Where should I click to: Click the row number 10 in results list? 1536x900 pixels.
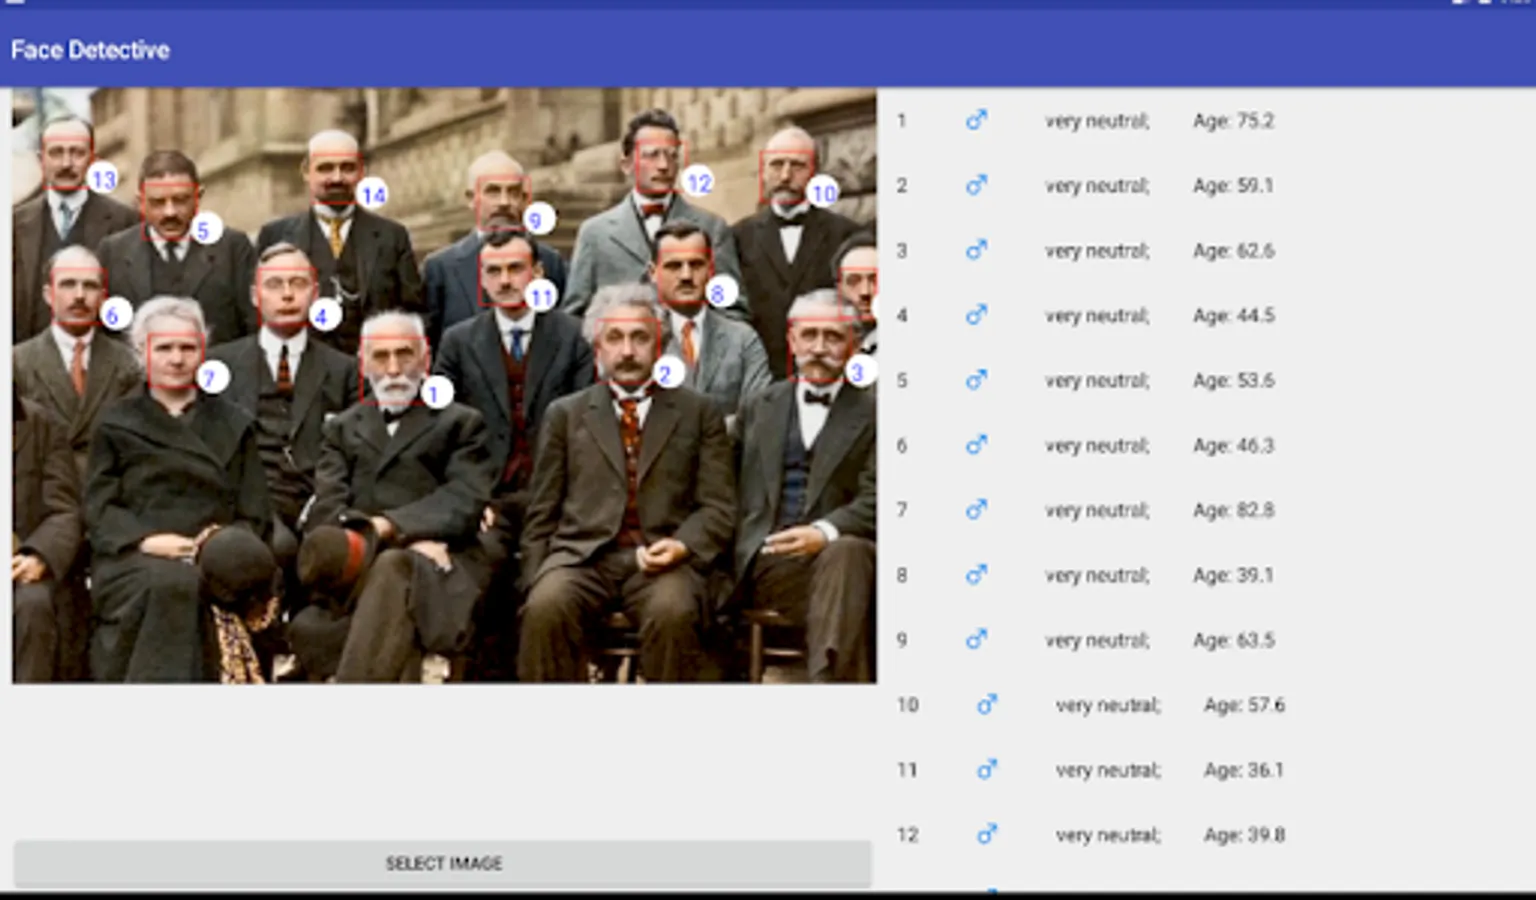coord(907,705)
